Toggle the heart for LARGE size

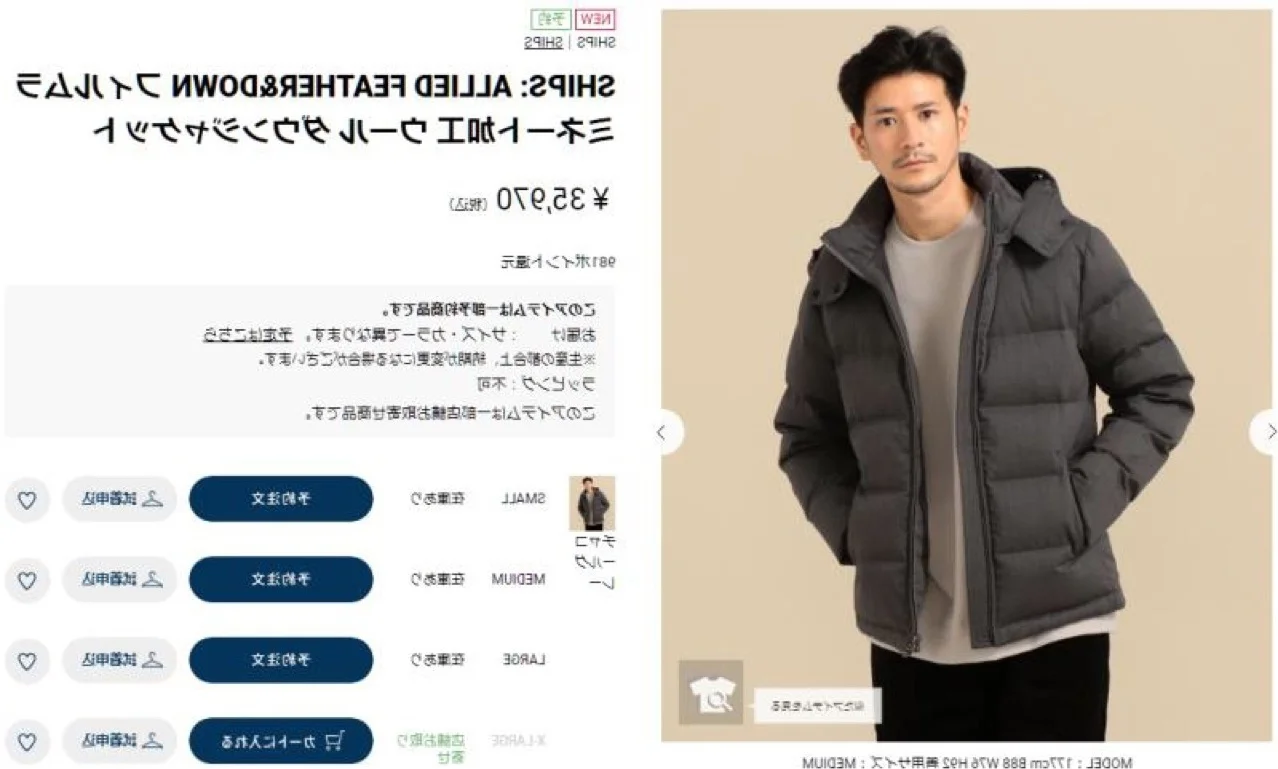[x=27, y=661]
